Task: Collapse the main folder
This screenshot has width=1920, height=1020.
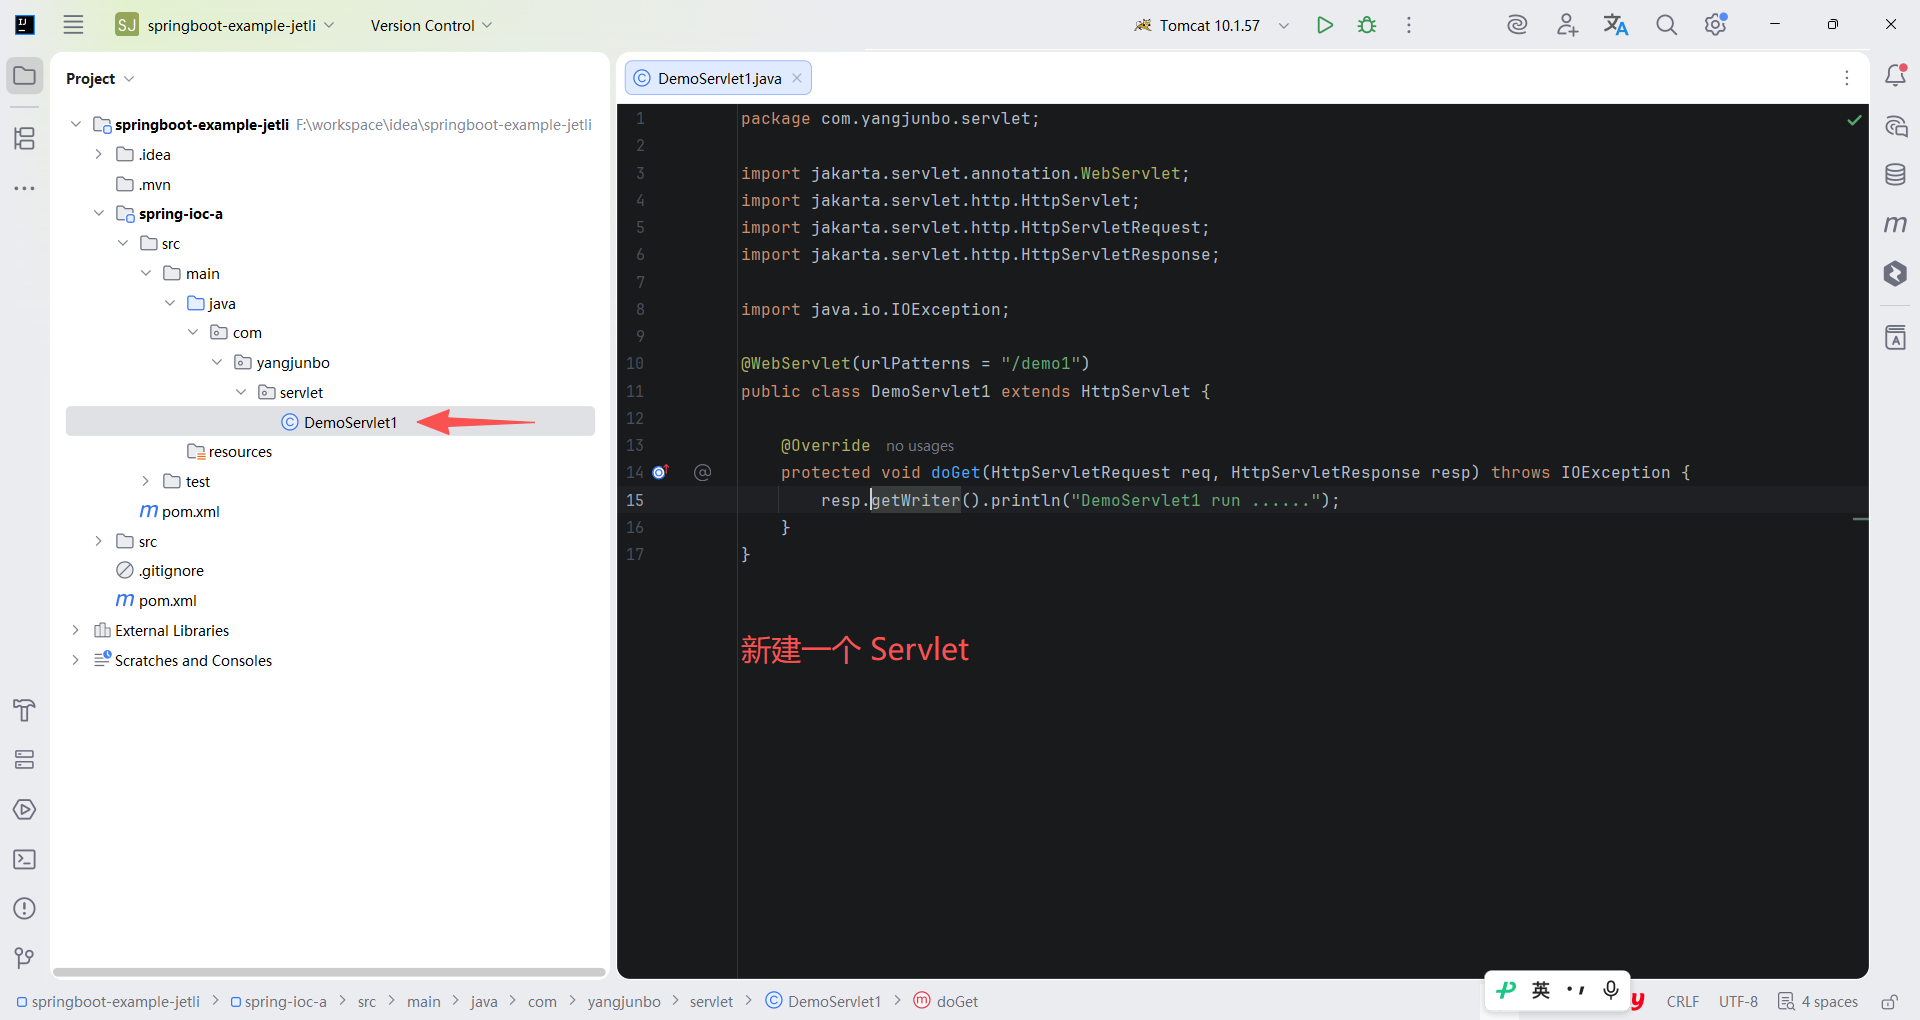Action: (x=146, y=273)
